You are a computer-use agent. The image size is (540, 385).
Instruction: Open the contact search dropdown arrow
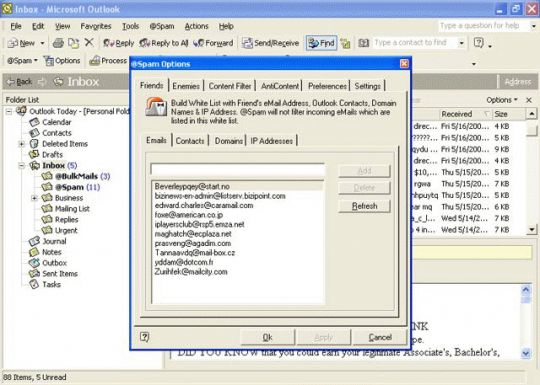(461, 43)
